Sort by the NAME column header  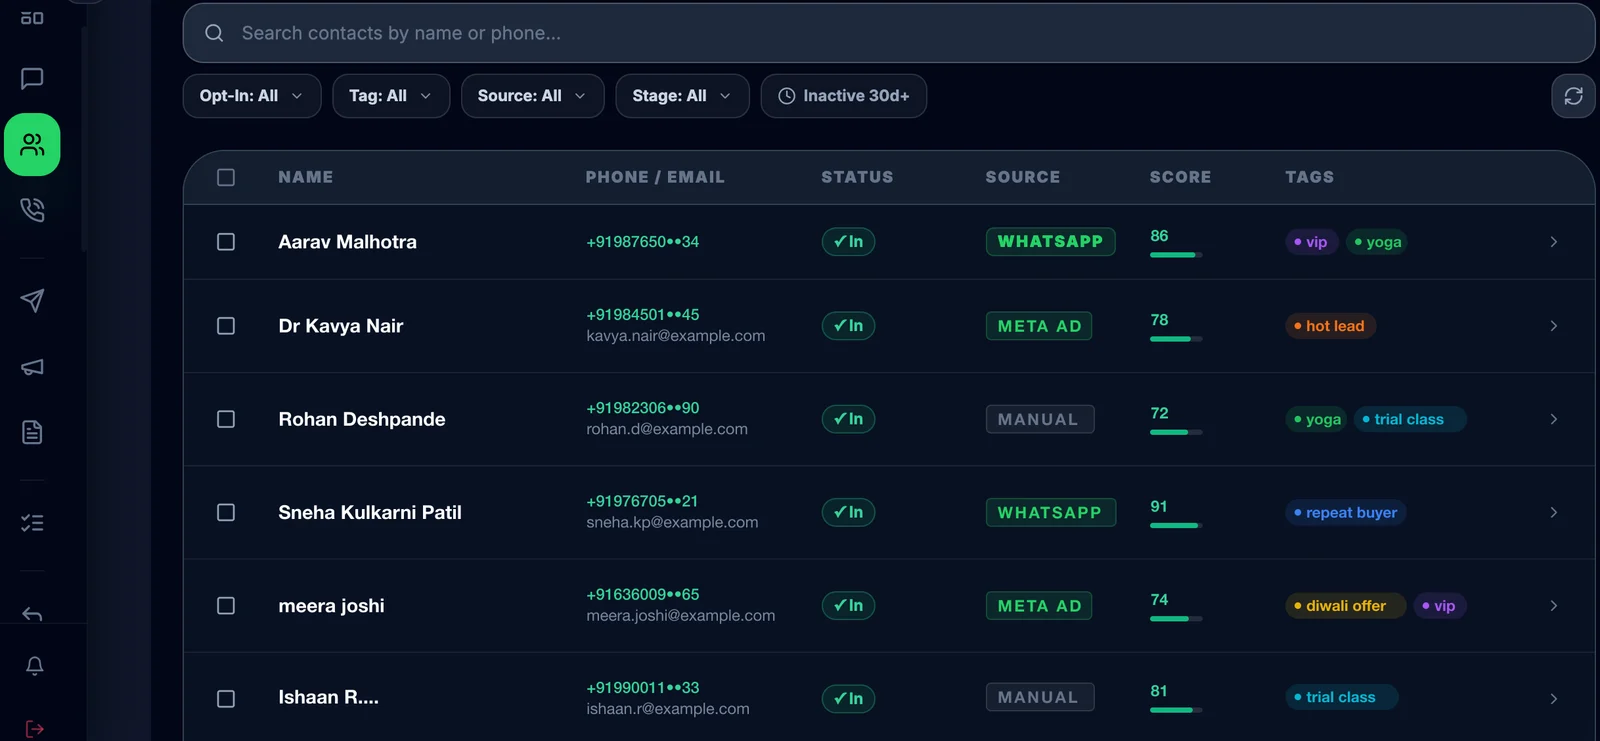306,177
